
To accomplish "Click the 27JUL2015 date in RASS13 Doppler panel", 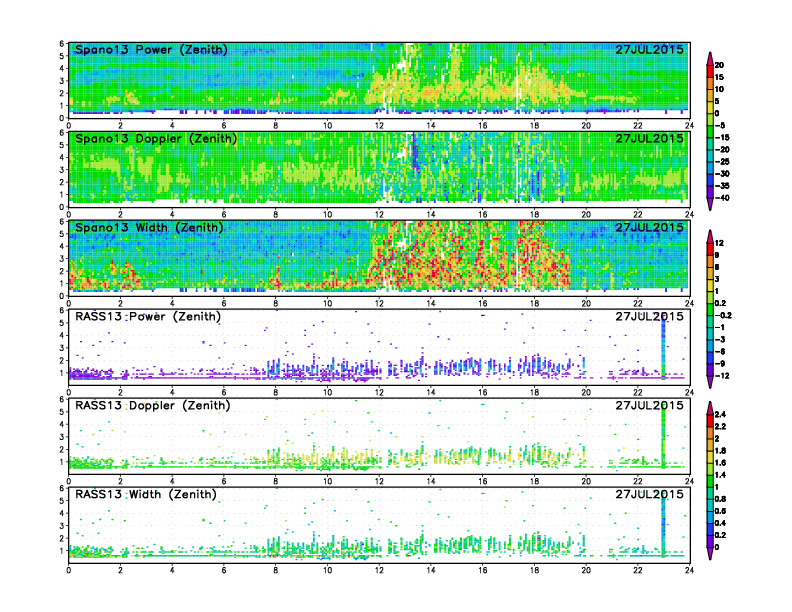I will pyautogui.click(x=649, y=405).
